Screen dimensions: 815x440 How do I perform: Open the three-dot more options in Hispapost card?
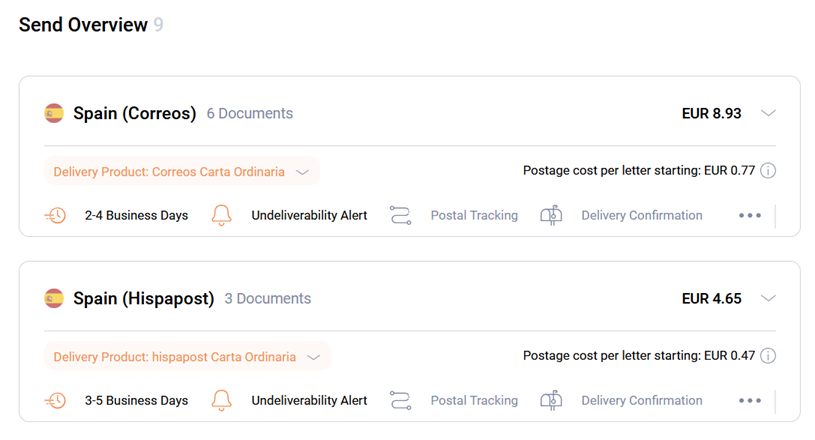pos(750,401)
